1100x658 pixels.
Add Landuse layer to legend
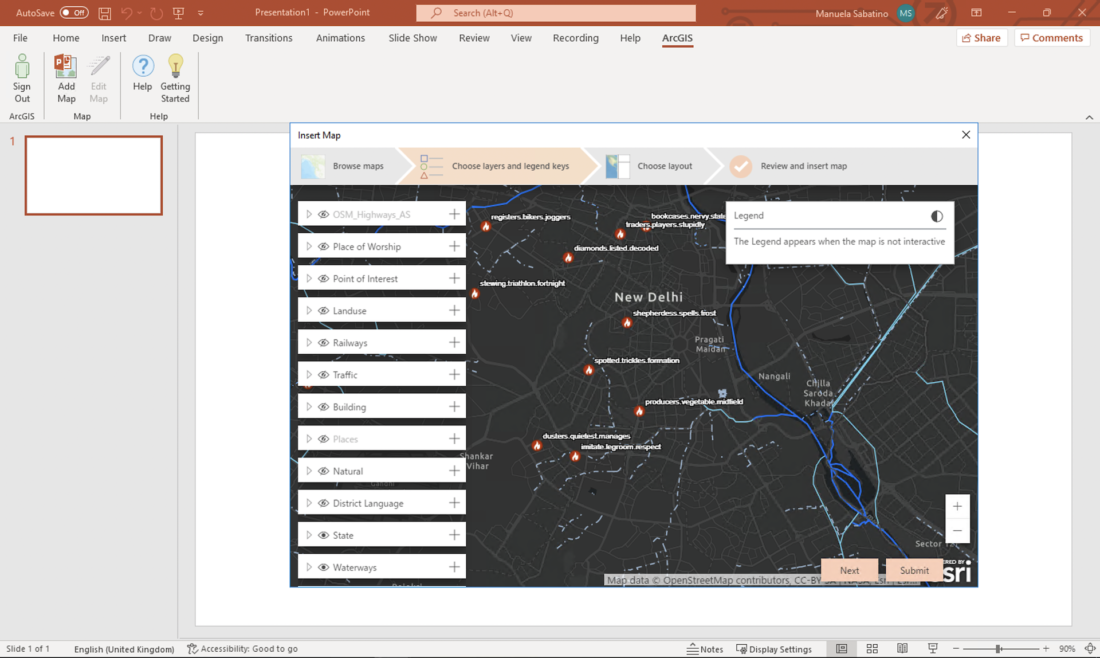455,310
